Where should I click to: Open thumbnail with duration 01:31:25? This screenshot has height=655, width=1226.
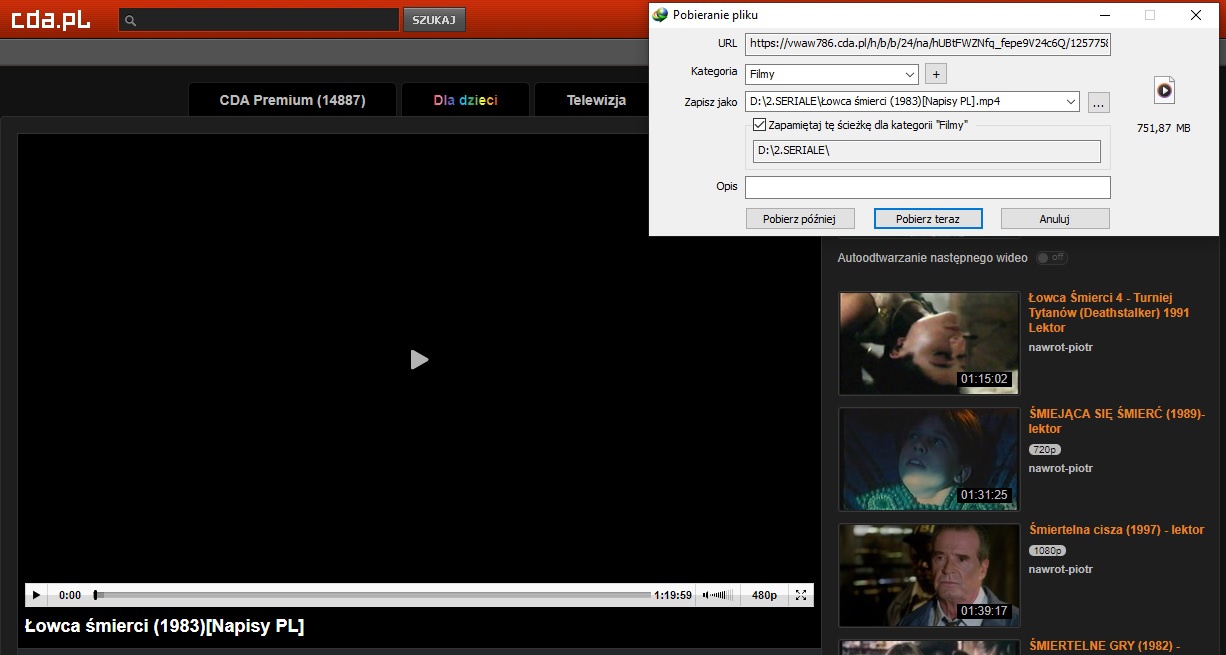tap(929, 459)
